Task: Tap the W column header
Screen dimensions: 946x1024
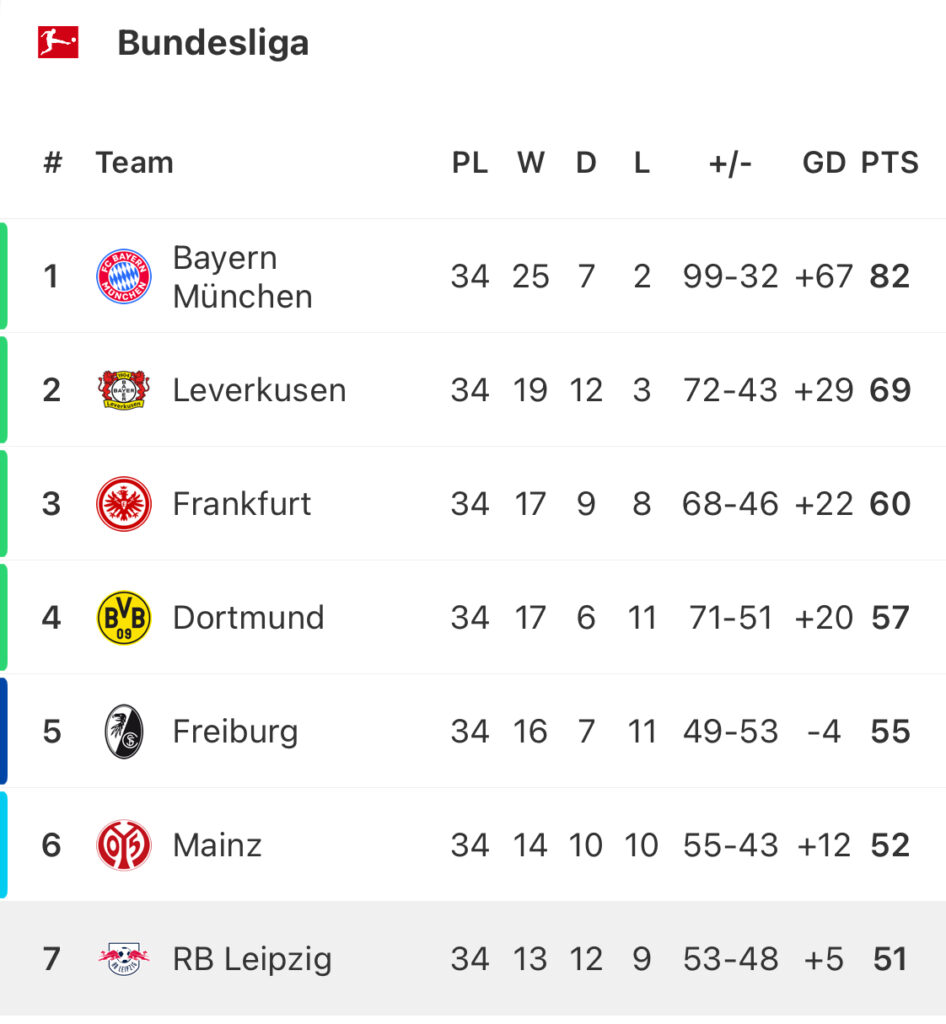Action: pos(531,163)
